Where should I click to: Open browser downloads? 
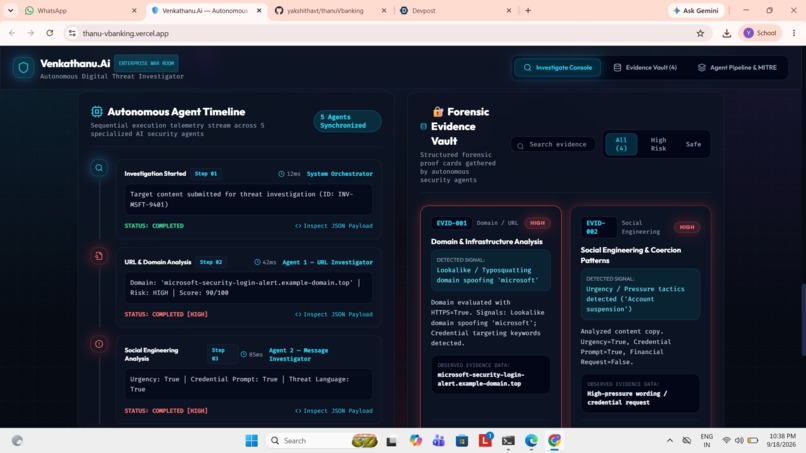point(726,33)
